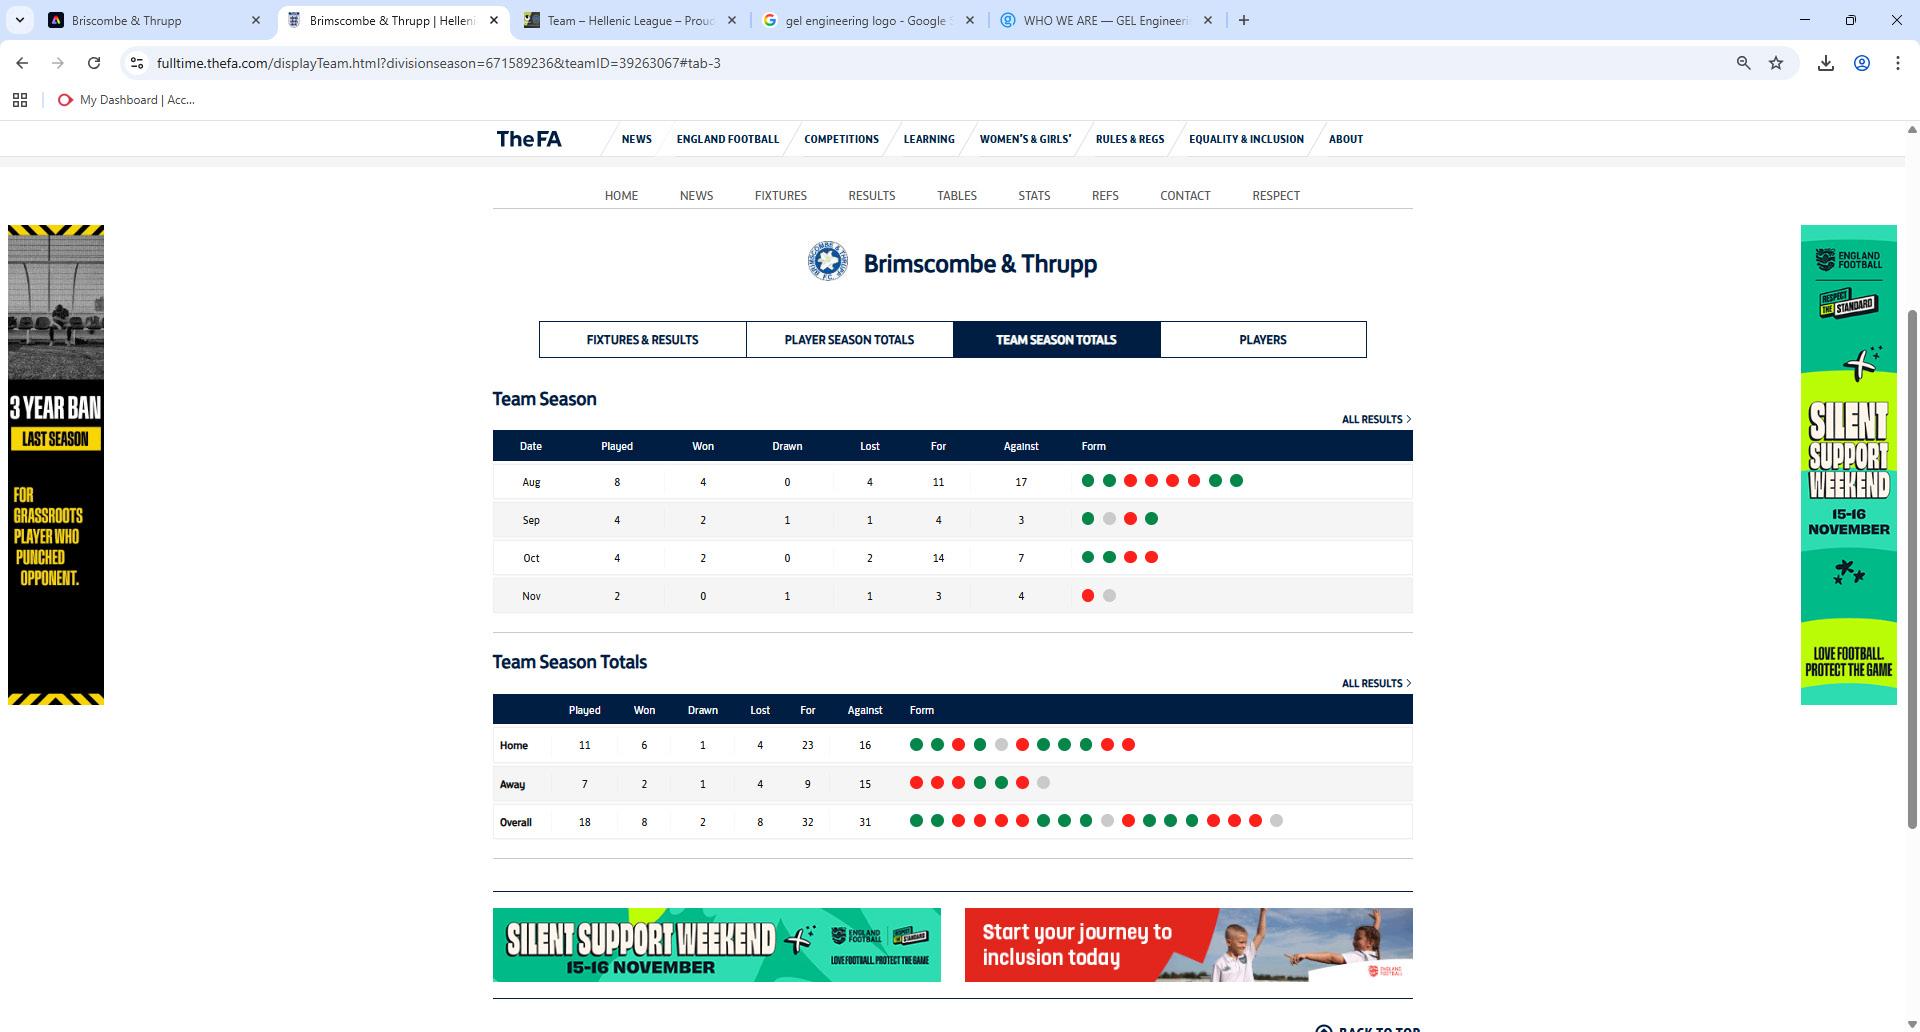Select the PLAYER SEASON TOTALS tab
The width and height of the screenshot is (1920, 1032).
tap(849, 340)
